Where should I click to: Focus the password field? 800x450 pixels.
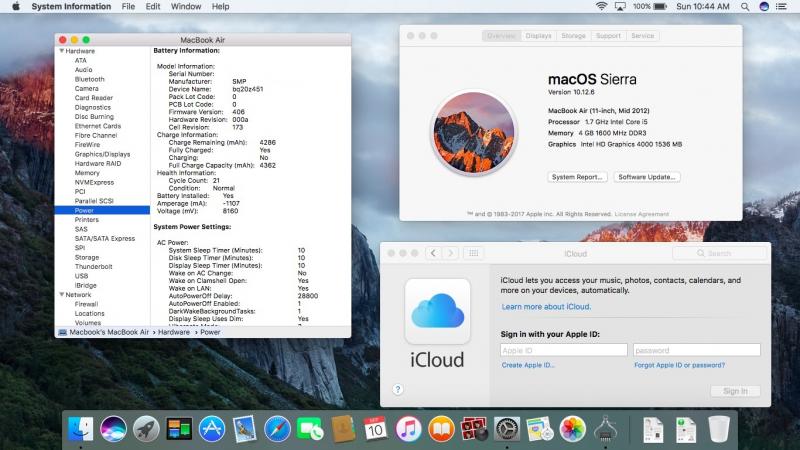[696, 350]
